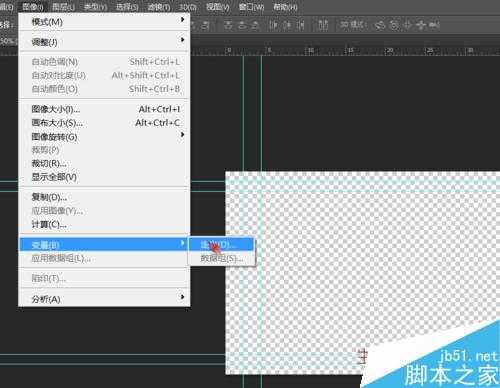Viewport: 500px width, 388px height.
Task: Expand the 图像旋转(G) submenu arrow
Action: click(182, 134)
